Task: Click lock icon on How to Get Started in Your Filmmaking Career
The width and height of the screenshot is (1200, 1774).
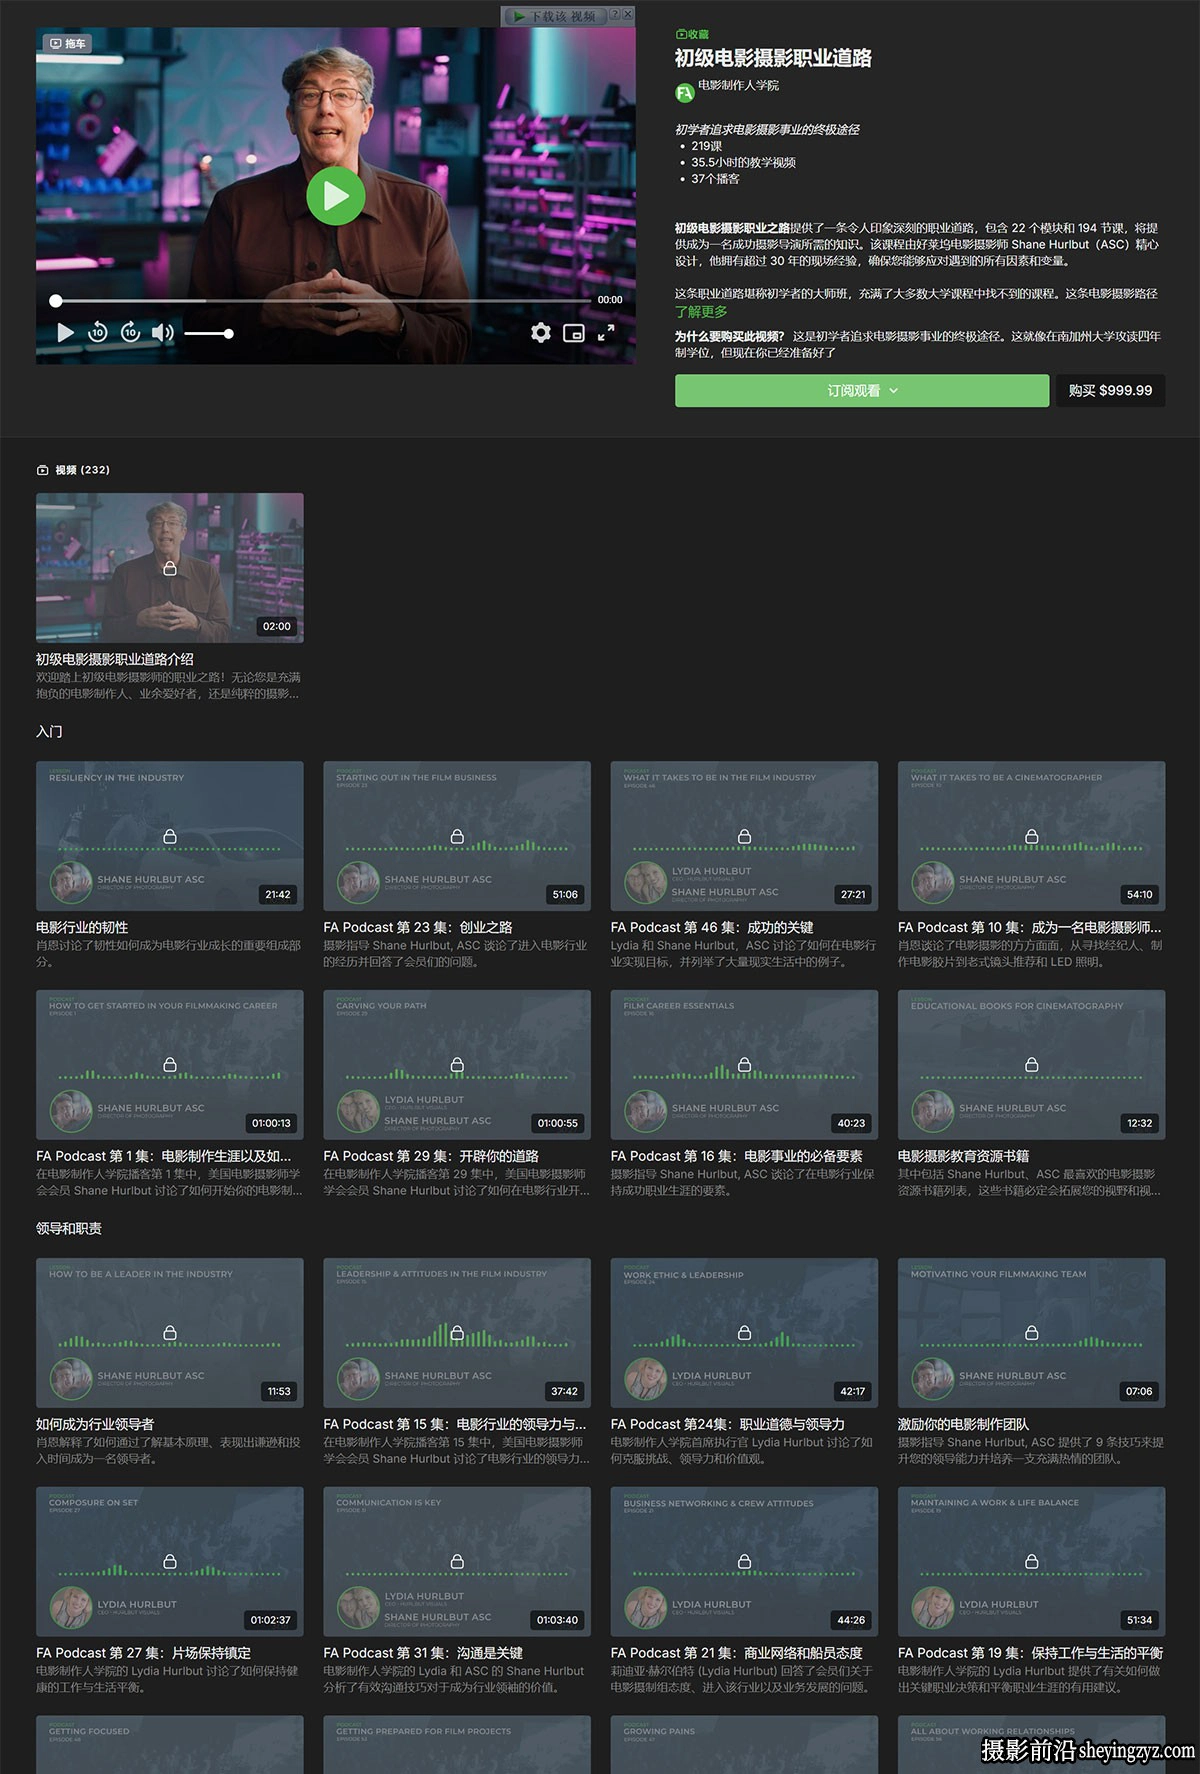Action: click(170, 1064)
